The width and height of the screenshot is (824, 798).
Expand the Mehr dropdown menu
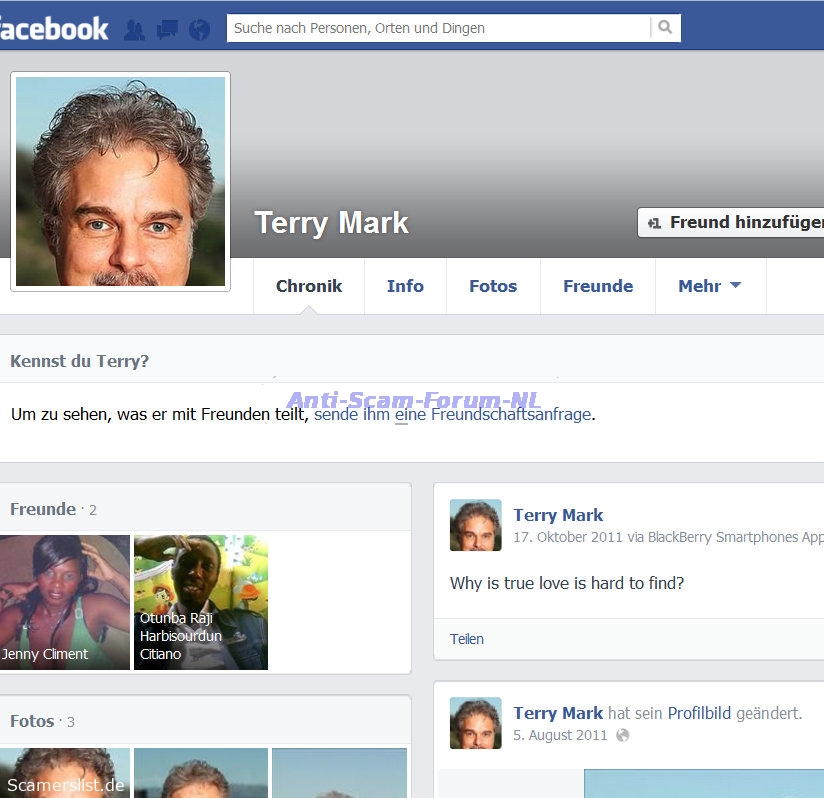(x=710, y=286)
